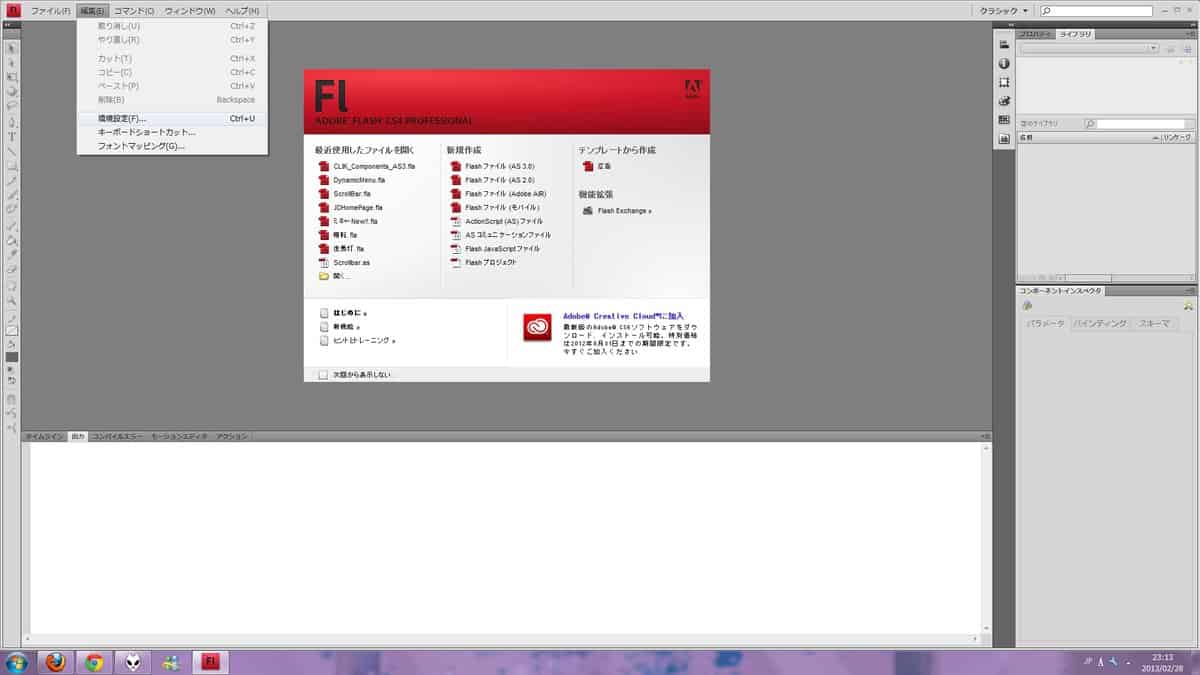Click the library search input field
This screenshot has height=675, width=1200.
(1140, 124)
